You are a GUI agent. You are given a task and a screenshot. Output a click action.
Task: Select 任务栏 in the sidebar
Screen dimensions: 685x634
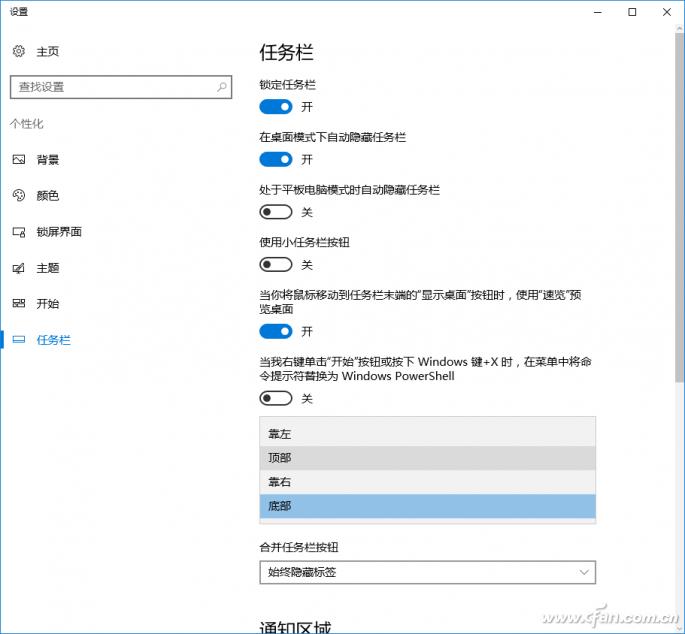coord(53,340)
